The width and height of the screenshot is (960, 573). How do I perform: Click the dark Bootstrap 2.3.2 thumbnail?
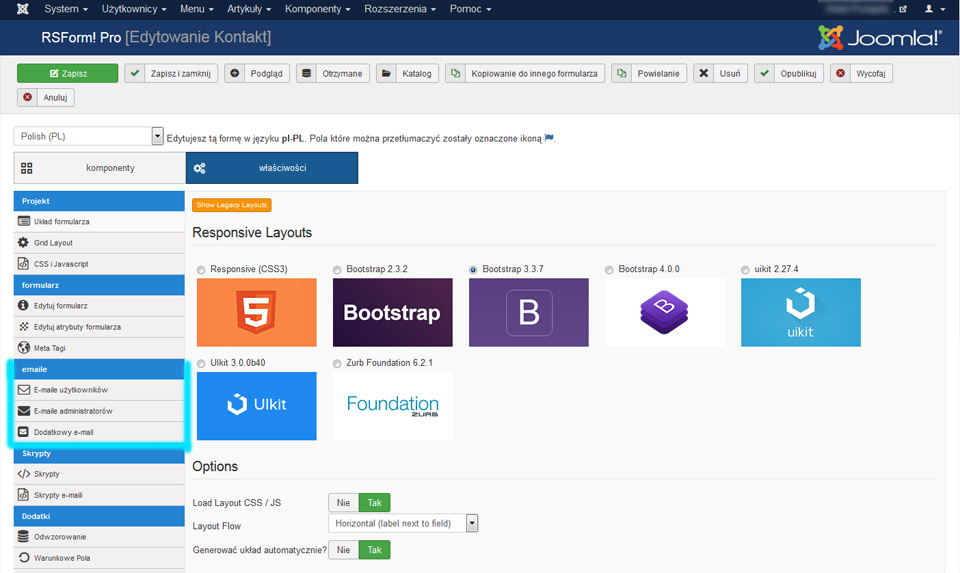pyautogui.click(x=392, y=312)
